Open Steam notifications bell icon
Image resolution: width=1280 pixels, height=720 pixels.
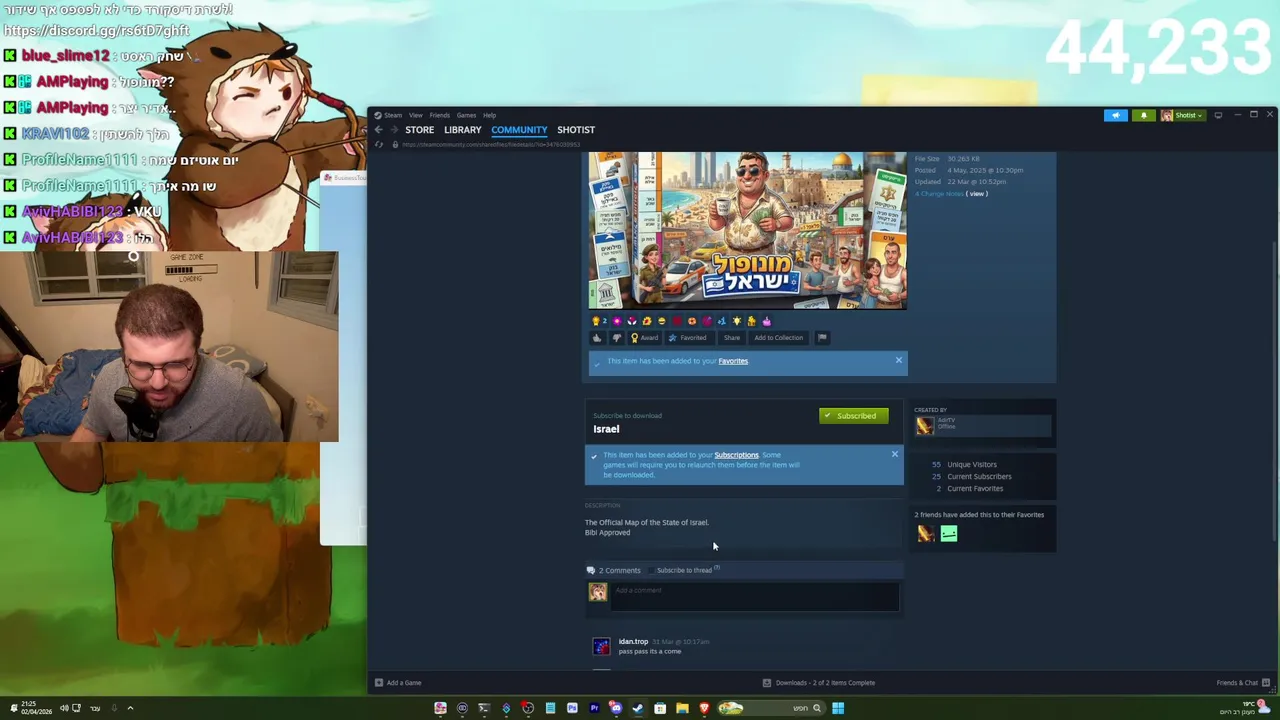[x=1144, y=115]
